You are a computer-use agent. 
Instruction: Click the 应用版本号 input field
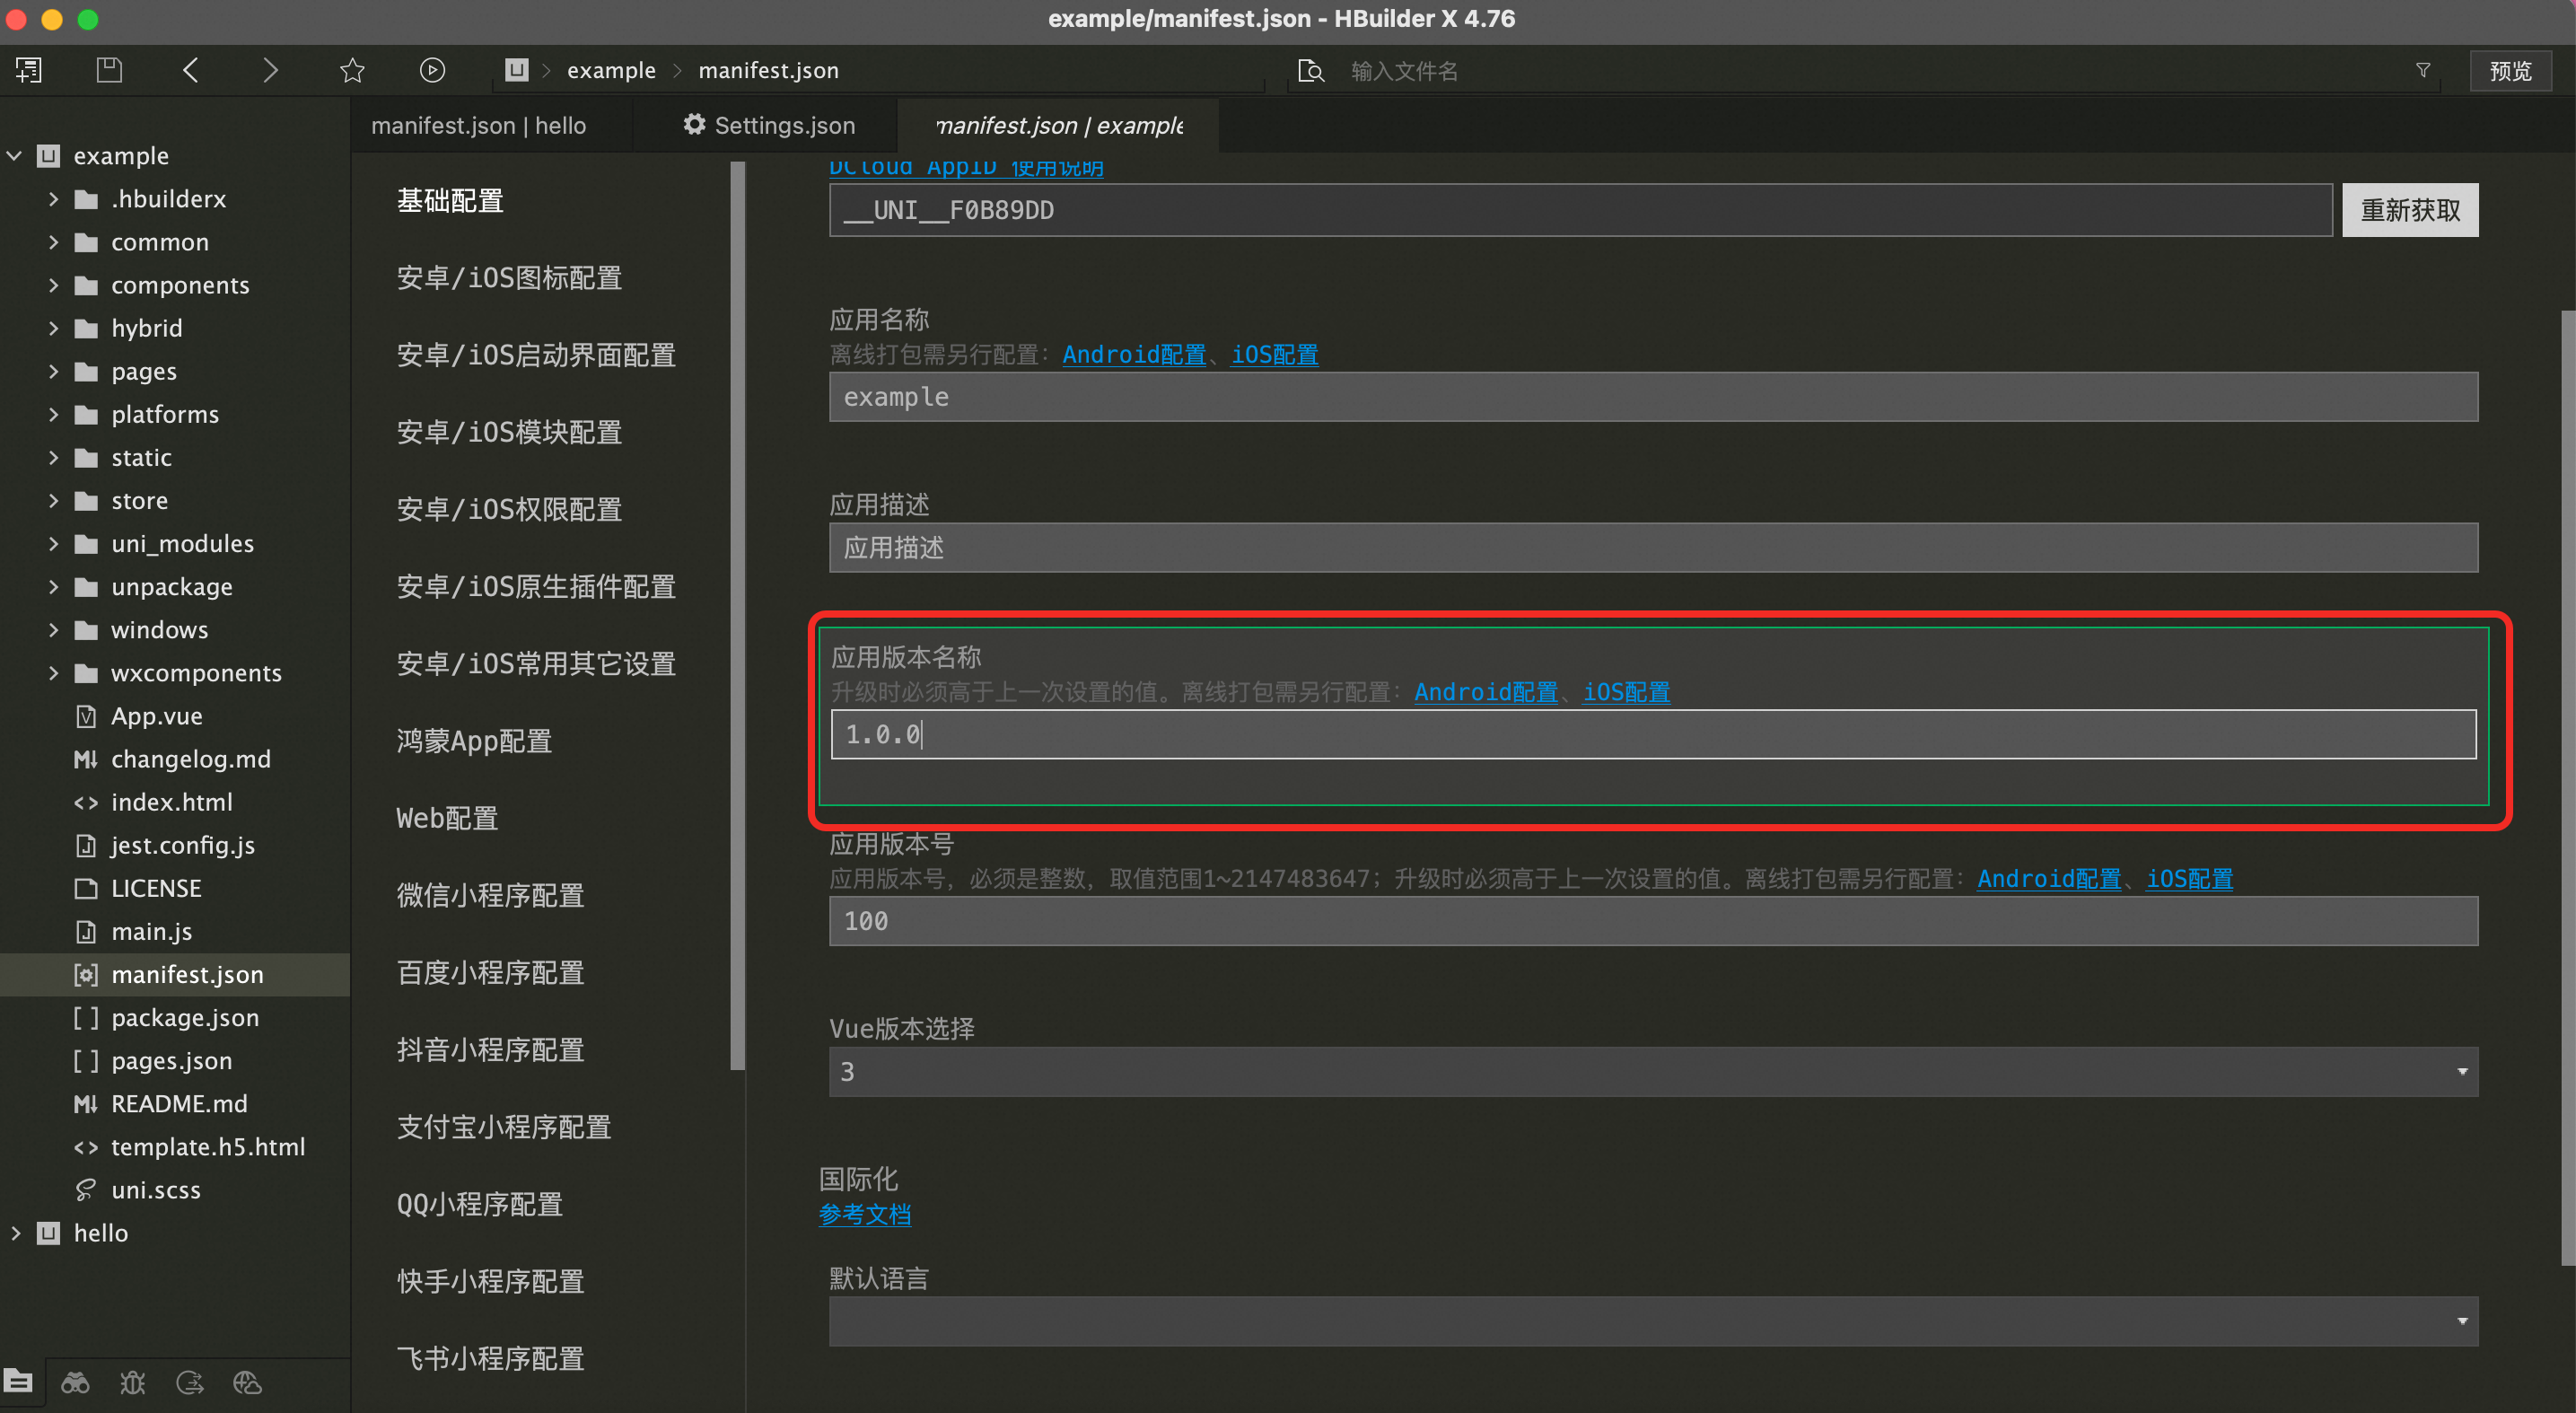coord(1652,921)
